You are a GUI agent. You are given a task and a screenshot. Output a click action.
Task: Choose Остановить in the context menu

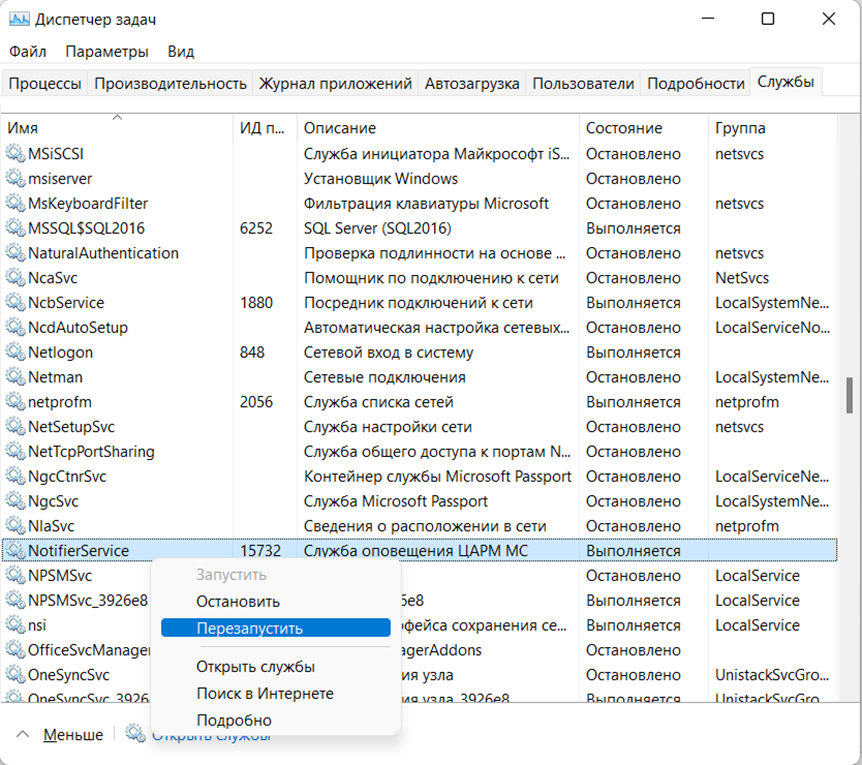coord(238,601)
